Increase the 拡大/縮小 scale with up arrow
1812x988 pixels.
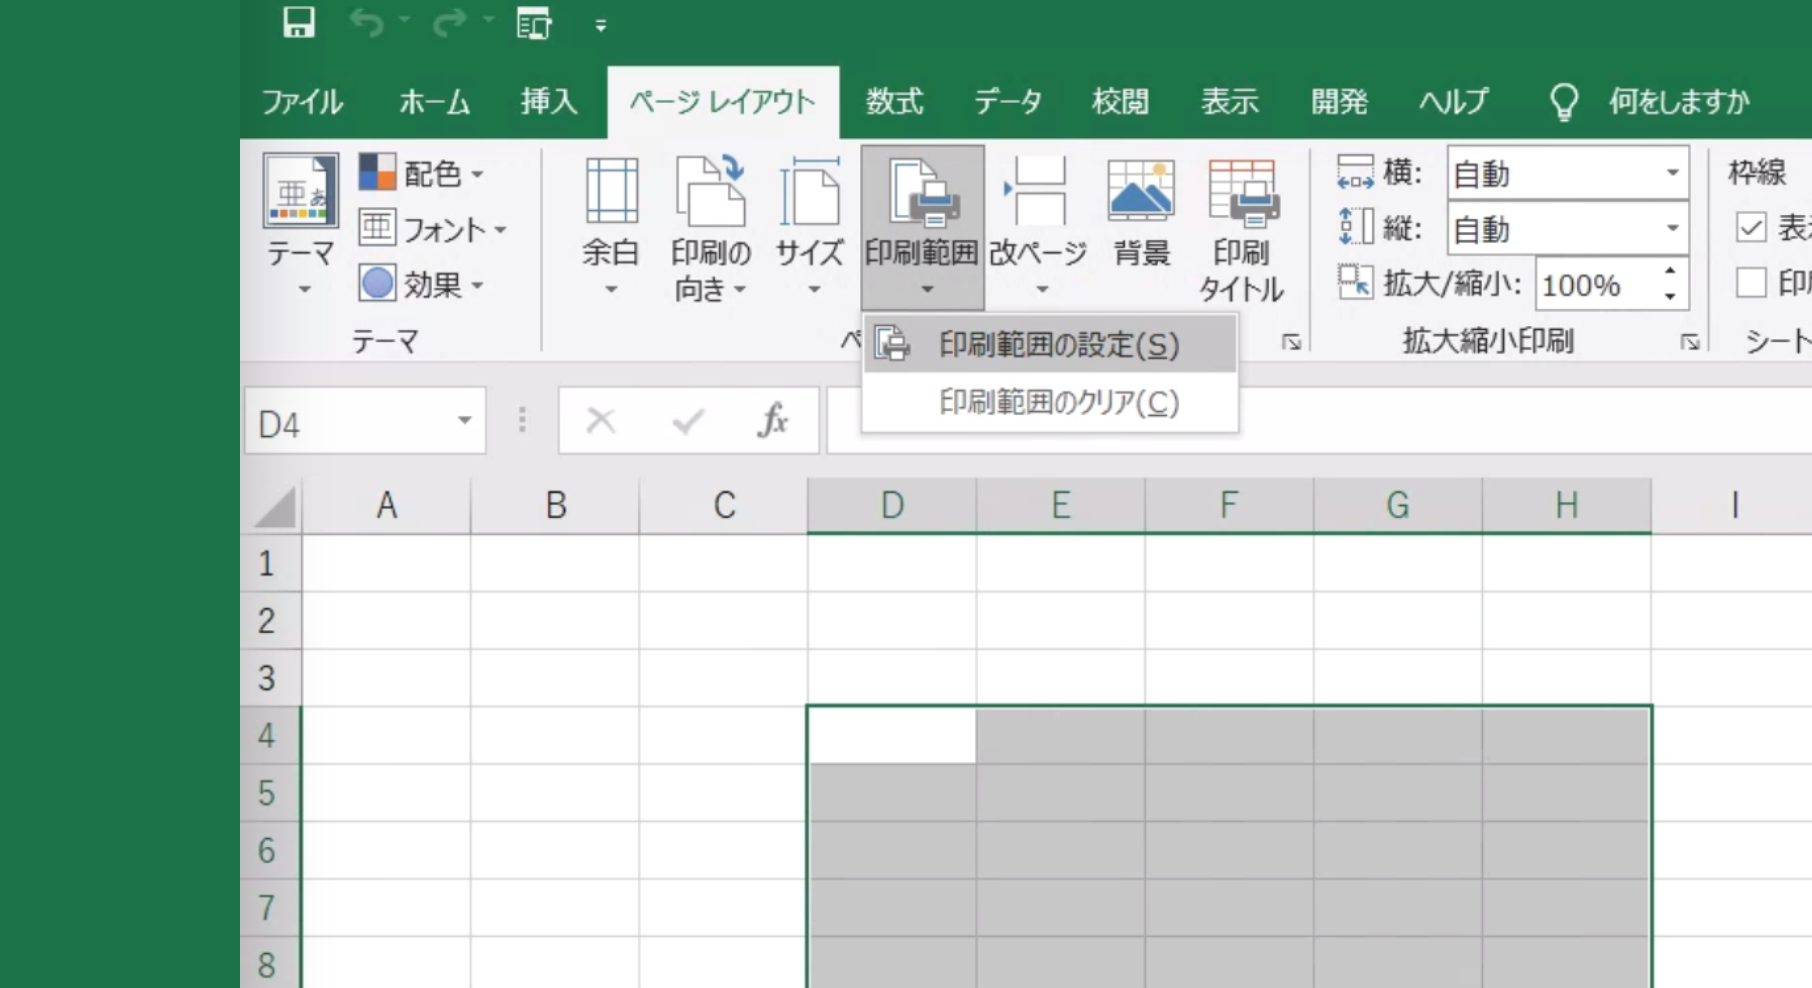[1670, 272]
